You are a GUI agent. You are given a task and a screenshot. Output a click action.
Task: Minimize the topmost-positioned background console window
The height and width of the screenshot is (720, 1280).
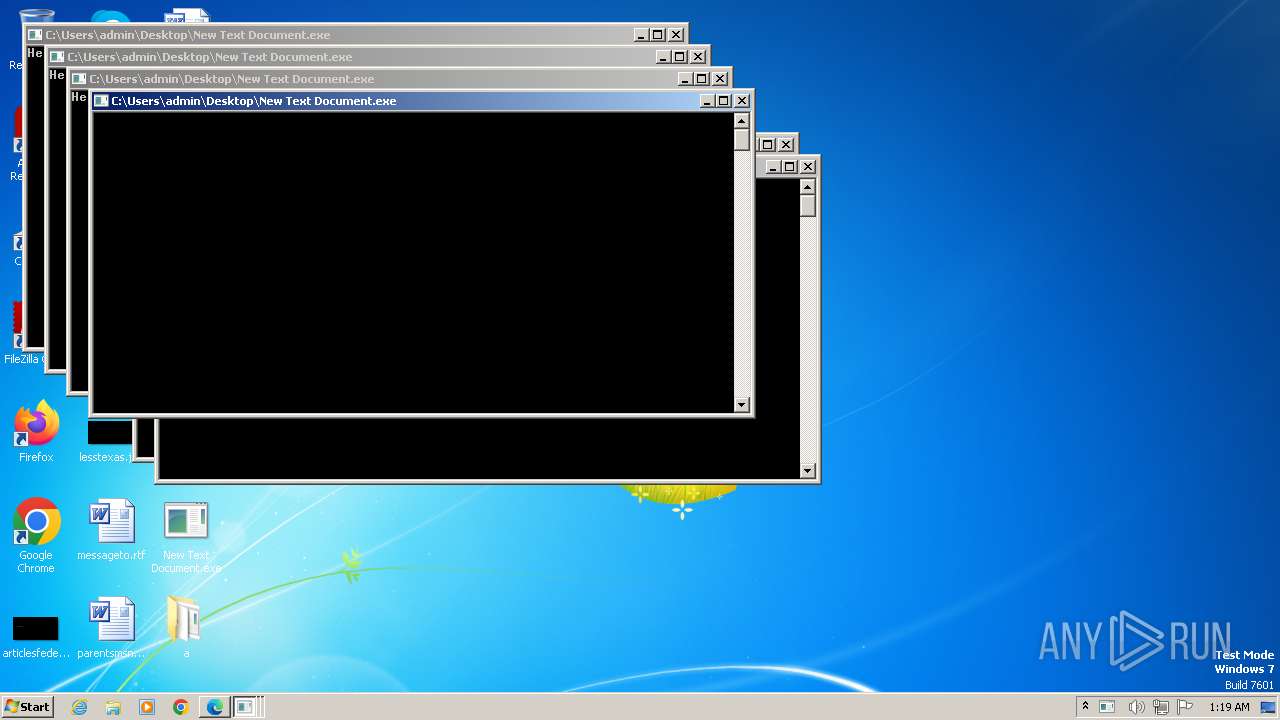click(x=641, y=35)
